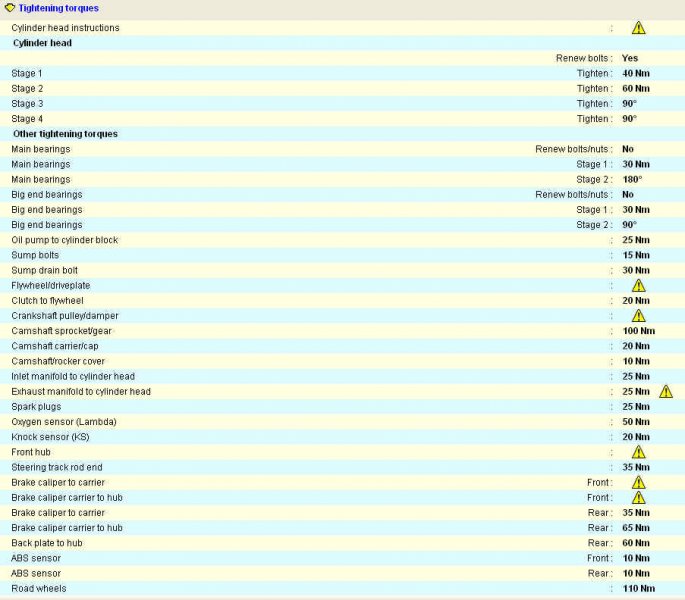Click the Steering track rod end row

coord(57,467)
